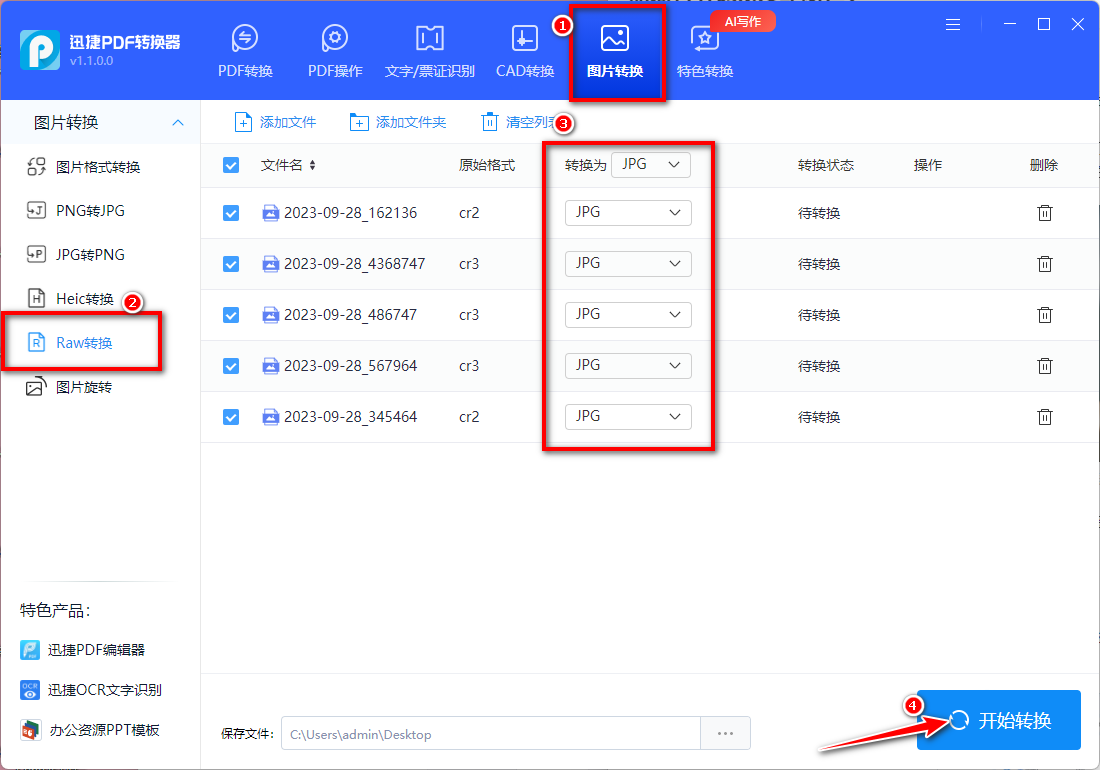Image resolution: width=1100 pixels, height=770 pixels.
Task: Start conversion with 开始转换 button
Action: point(998,720)
